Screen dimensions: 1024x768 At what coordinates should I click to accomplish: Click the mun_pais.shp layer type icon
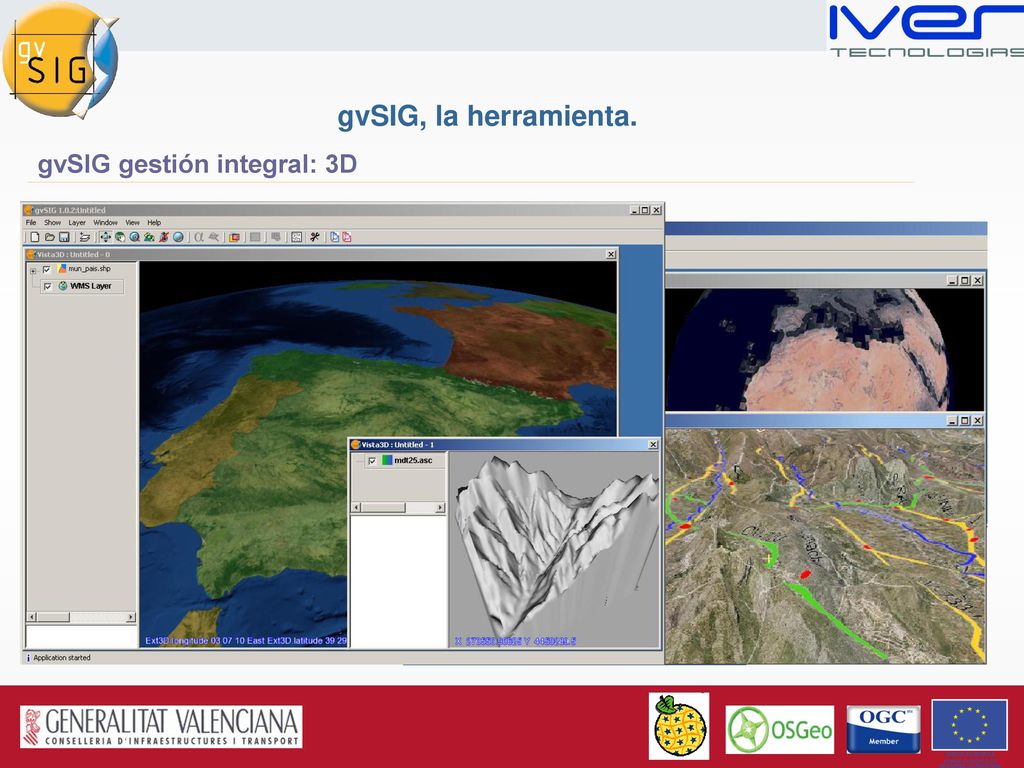tap(62, 268)
